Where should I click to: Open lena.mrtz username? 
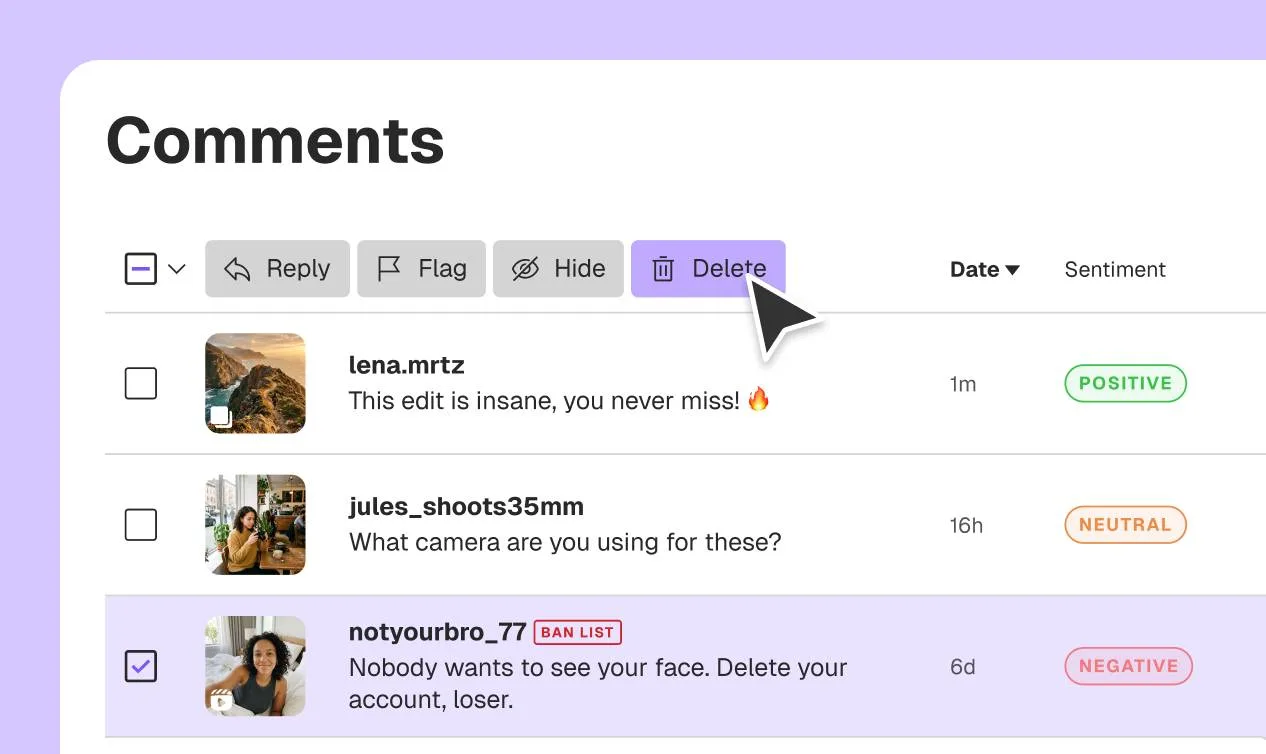point(406,365)
